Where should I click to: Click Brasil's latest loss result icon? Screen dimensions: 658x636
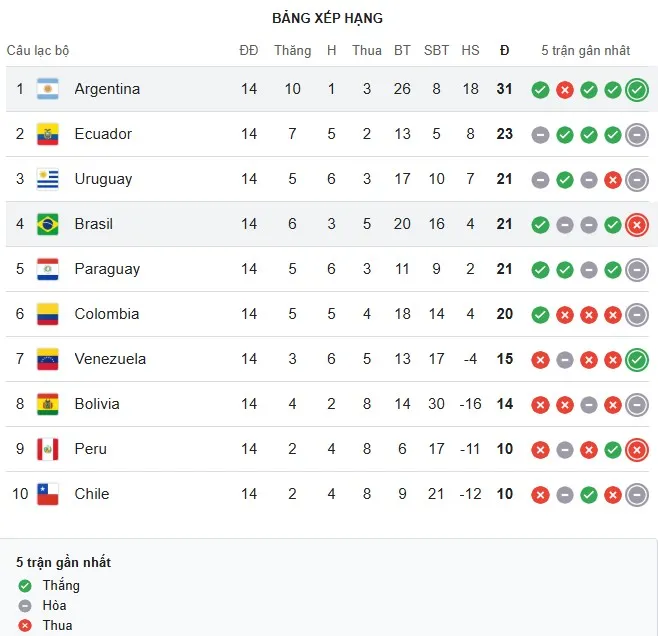[637, 225]
